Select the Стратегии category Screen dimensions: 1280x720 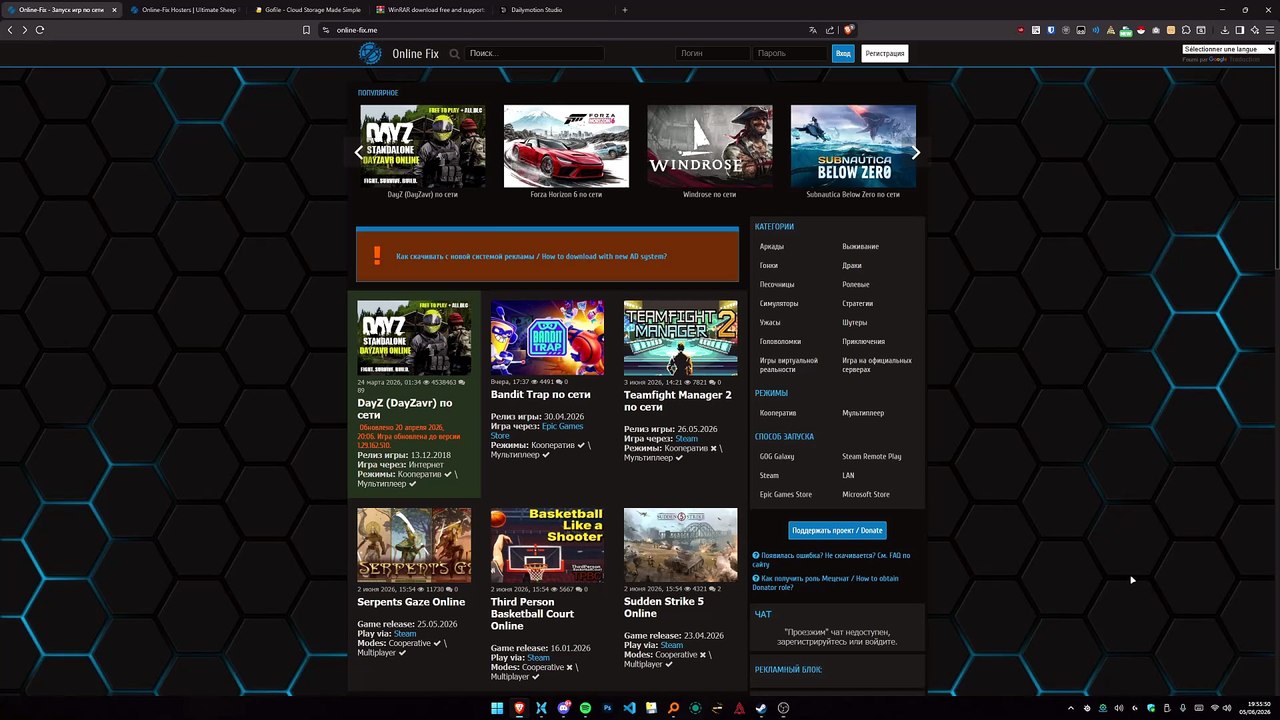tap(858, 304)
